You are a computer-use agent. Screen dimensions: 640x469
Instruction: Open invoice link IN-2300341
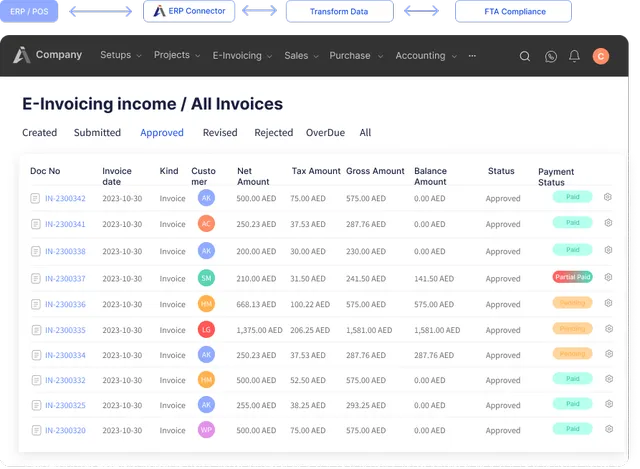(65, 224)
